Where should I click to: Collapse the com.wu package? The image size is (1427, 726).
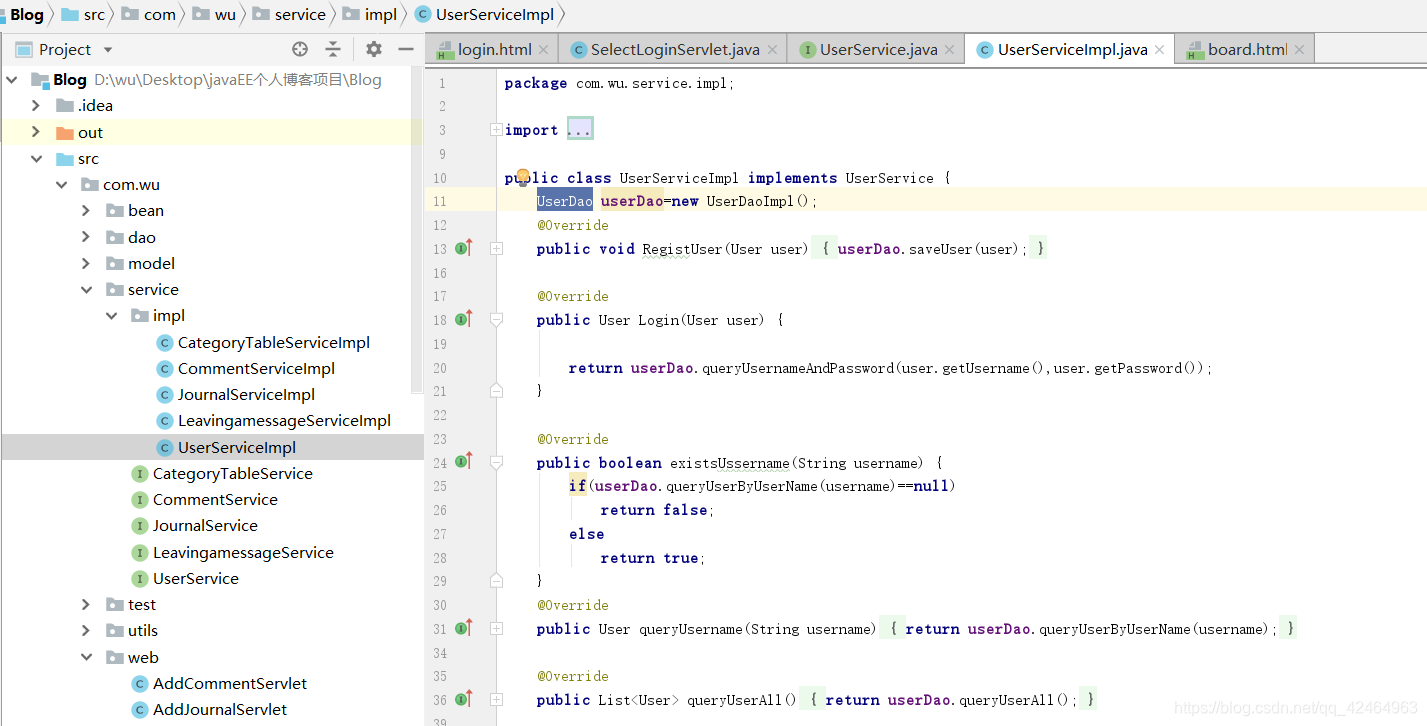62,184
